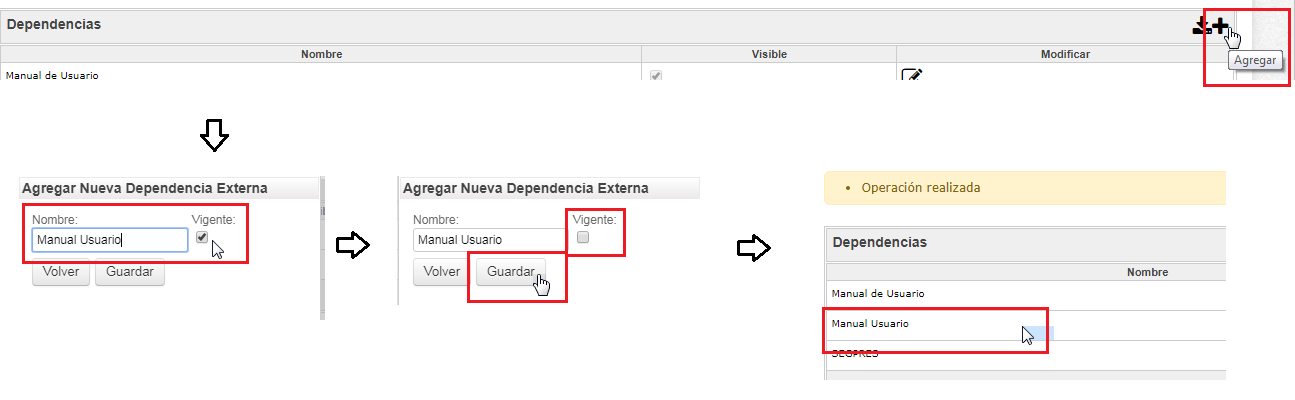
Task: Select the Manual Usuario row in the list
Action: point(1026,325)
